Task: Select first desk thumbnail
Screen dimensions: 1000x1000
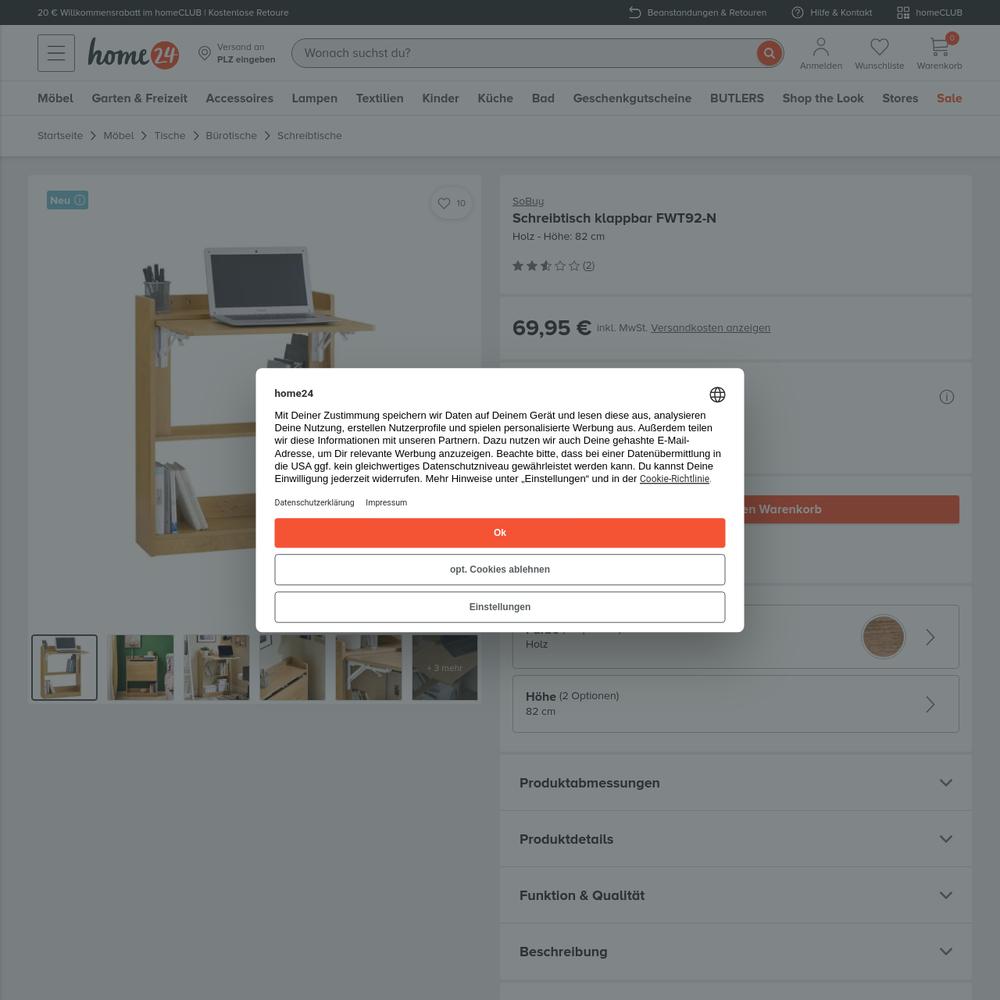Action: tap(64, 667)
